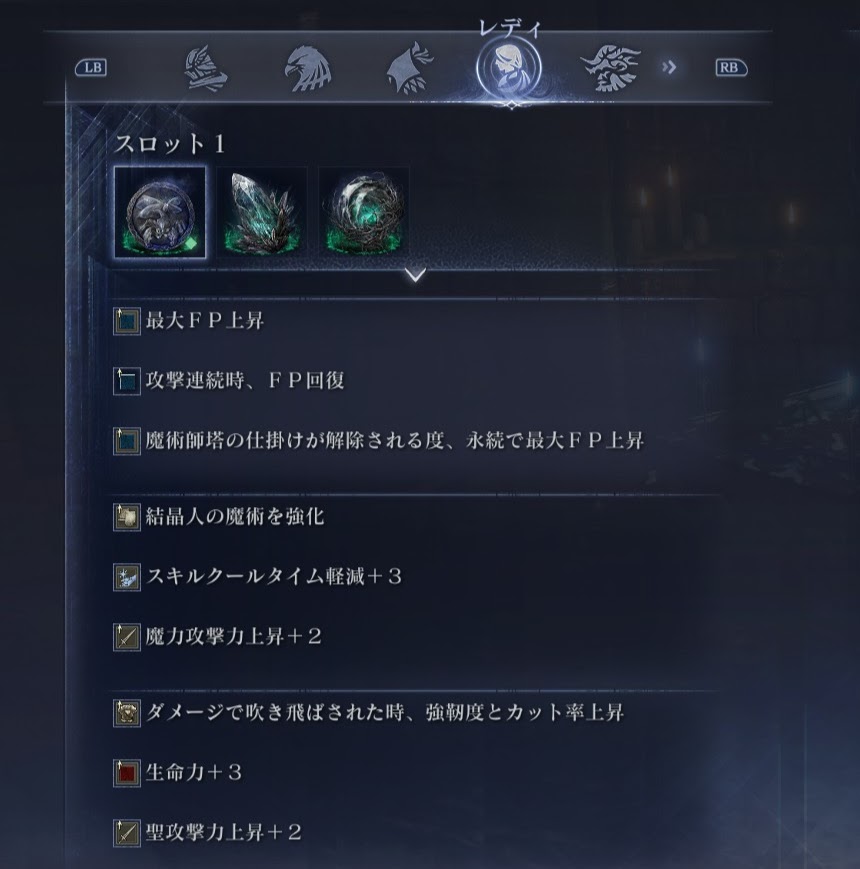Click the RB shoulder button

731,68
